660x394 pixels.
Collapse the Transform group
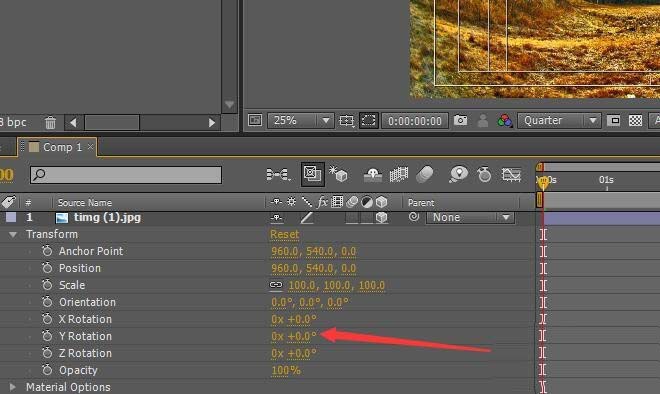click(x=13, y=234)
